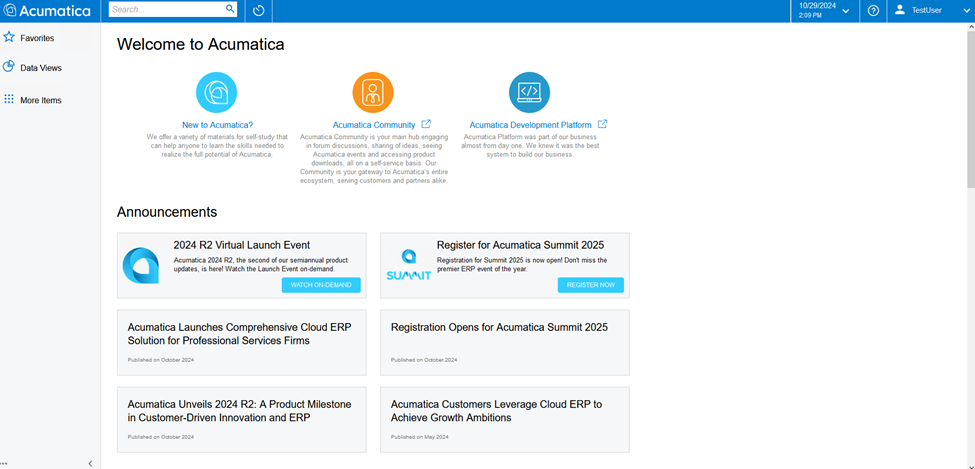Click external link icon beside Acumatica Community
The image size is (975, 469).
pos(426,124)
